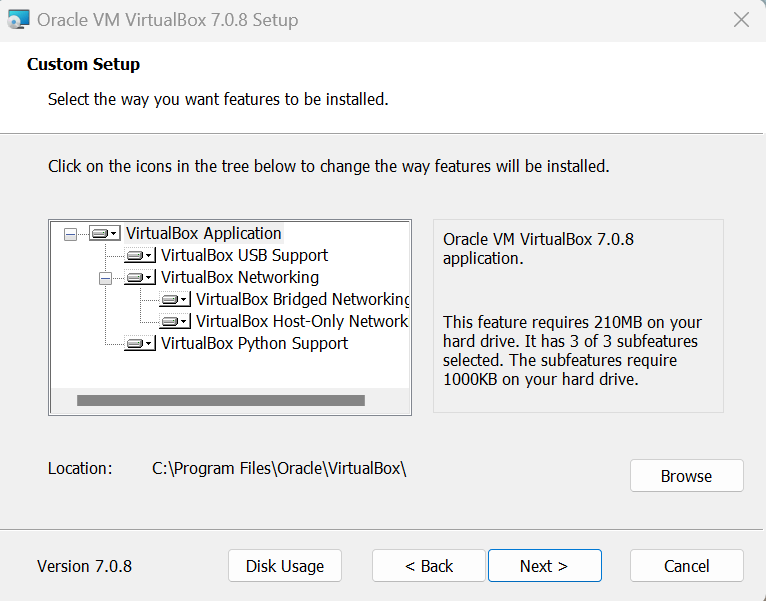Click the feature tree horizontal scrollbar

pyautogui.click(x=221, y=401)
